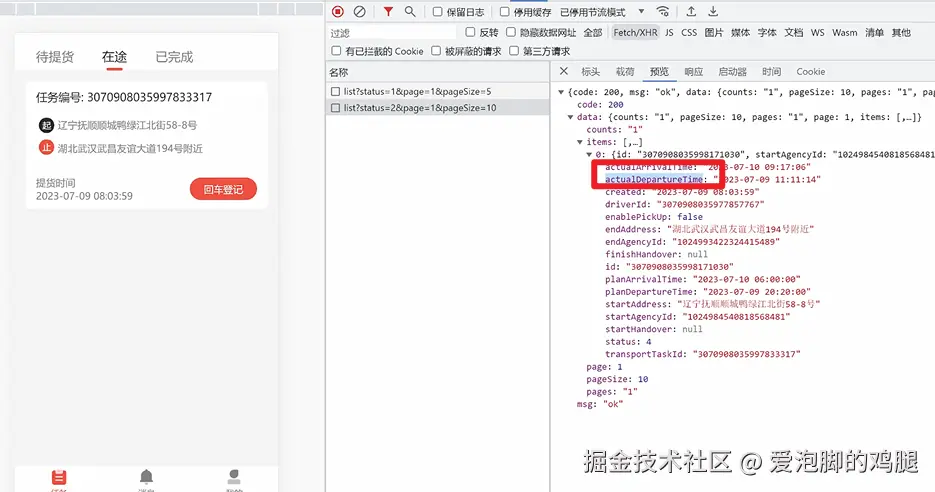Enable 保留日志 checkbox
This screenshot has height=492, width=935.
pyautogui.click(x=437, y=12)
